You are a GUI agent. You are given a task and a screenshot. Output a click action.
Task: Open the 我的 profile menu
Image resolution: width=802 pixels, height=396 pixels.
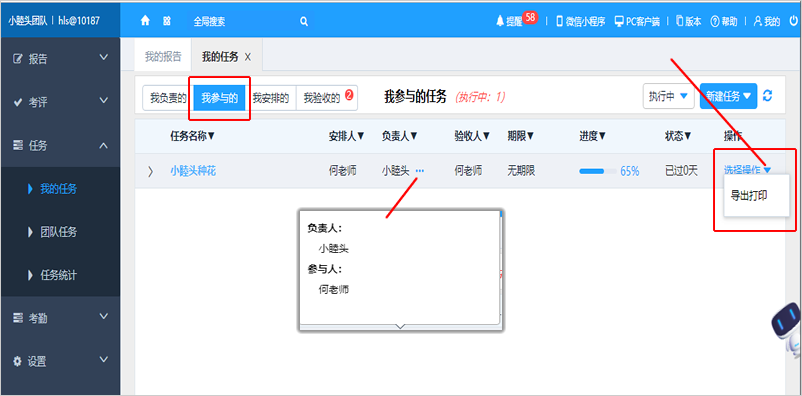pyautogui.click(x=767, y=21)
